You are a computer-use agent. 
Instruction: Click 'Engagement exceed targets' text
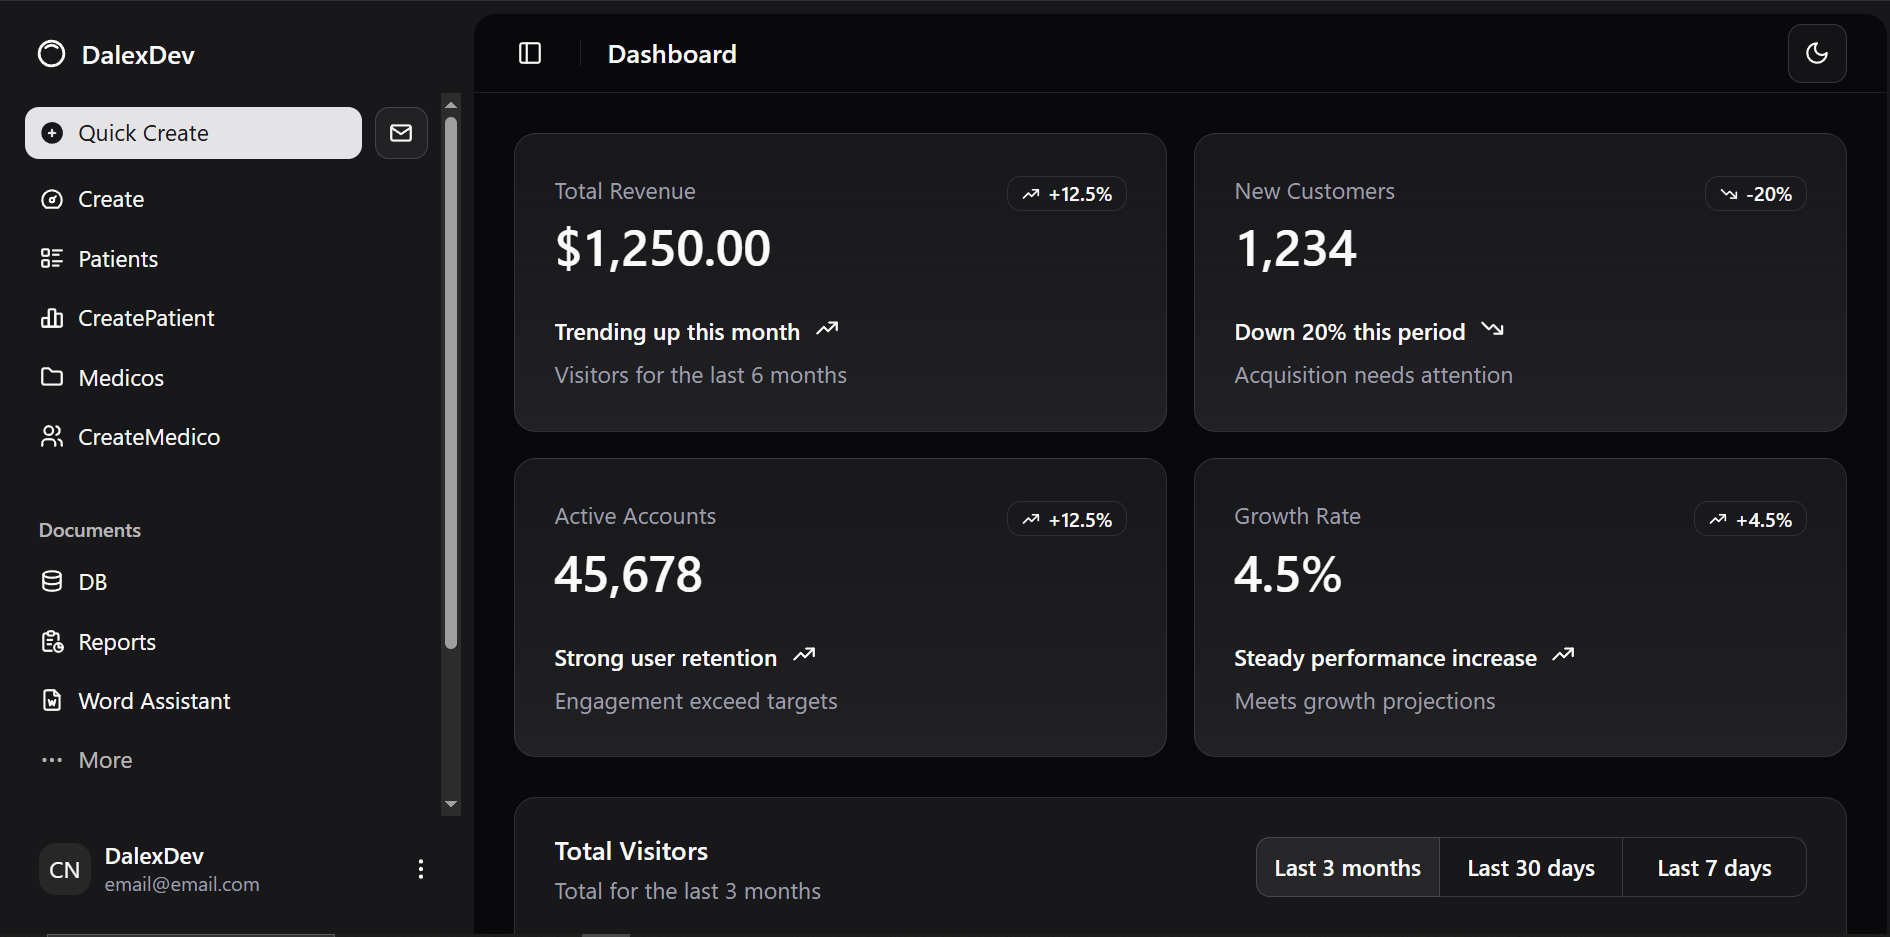click(696, 701)
